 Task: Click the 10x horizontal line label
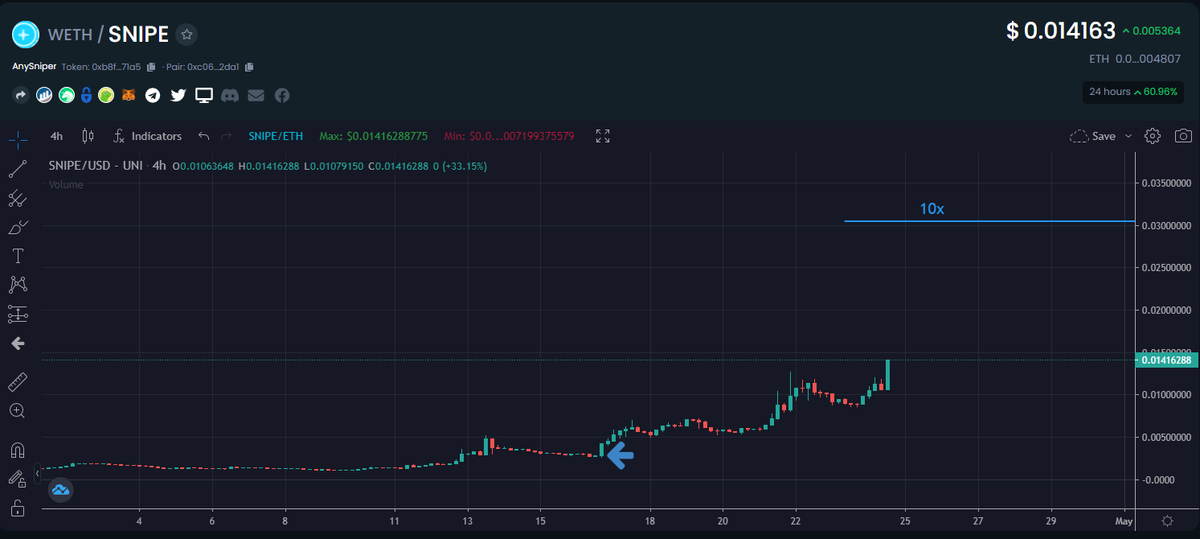(x=932, y=209)
